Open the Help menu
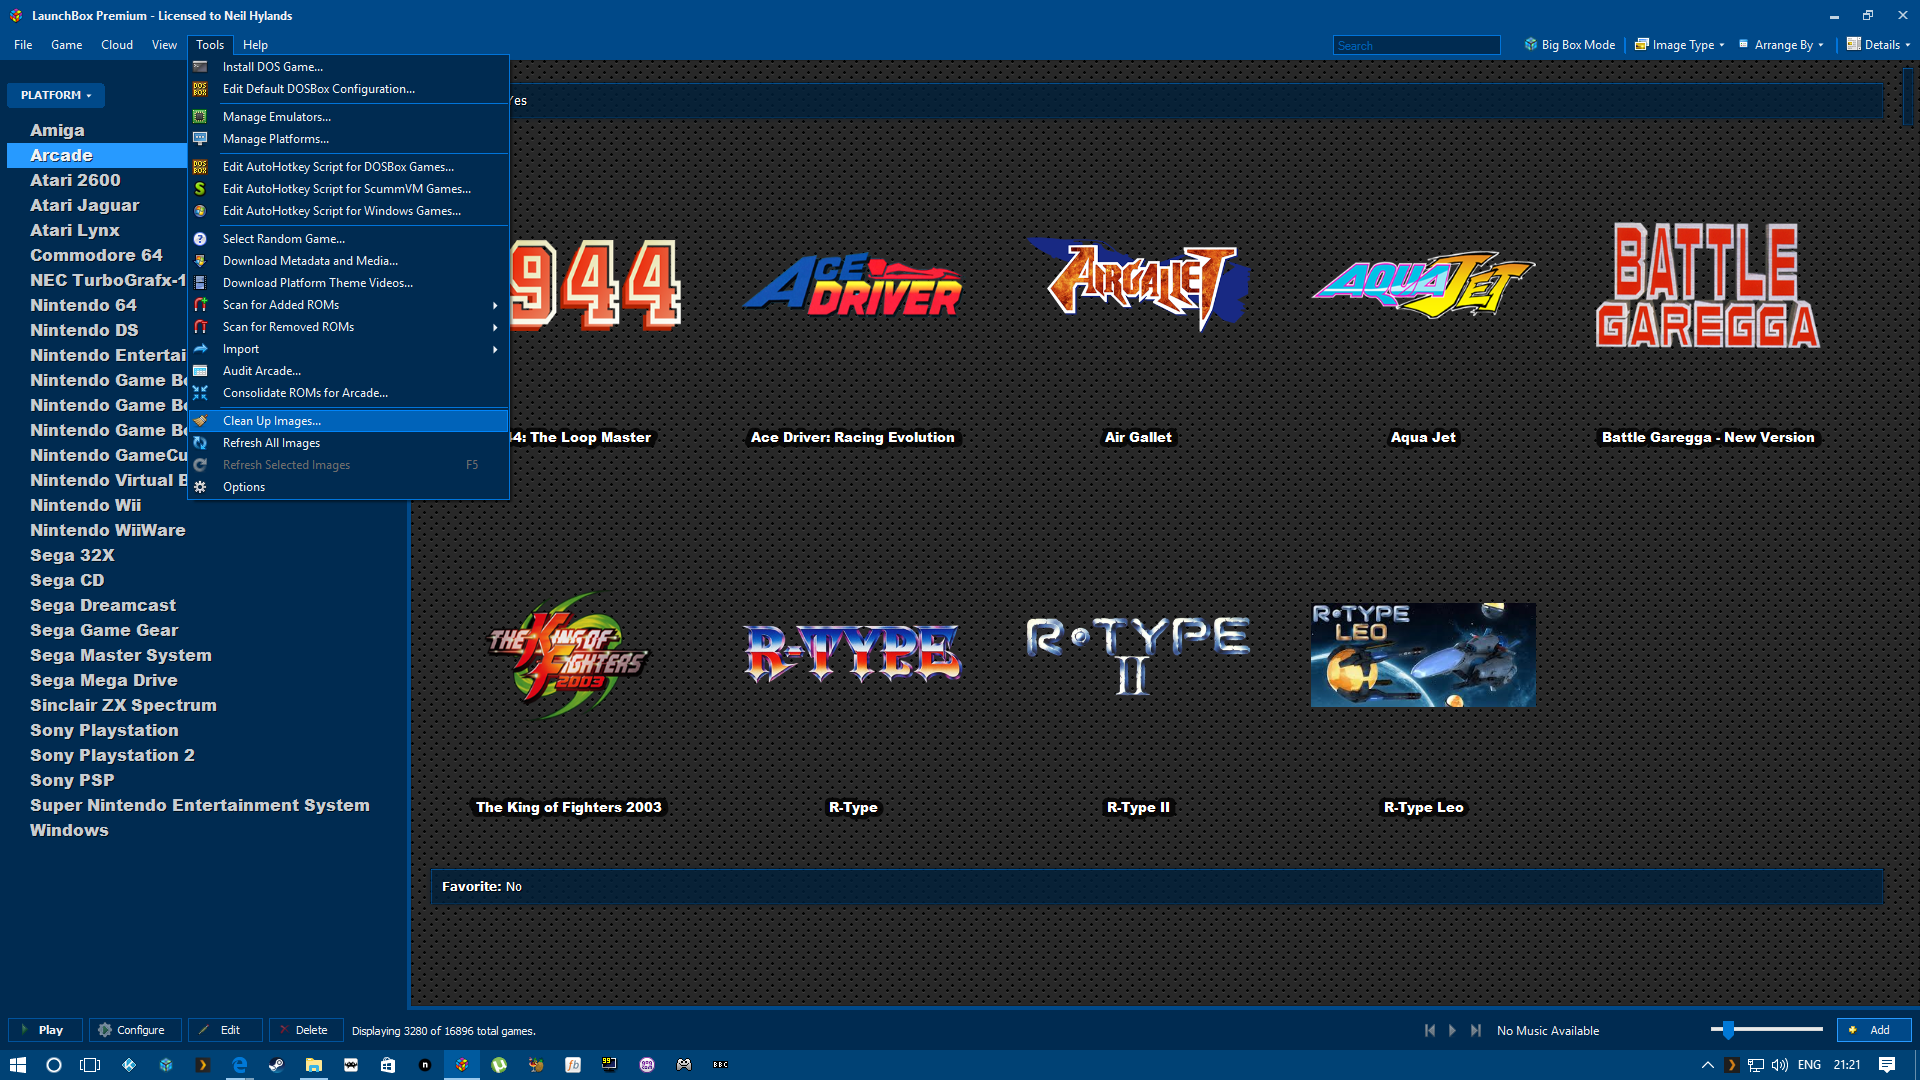1920x1080 pixels. (255, 45)
